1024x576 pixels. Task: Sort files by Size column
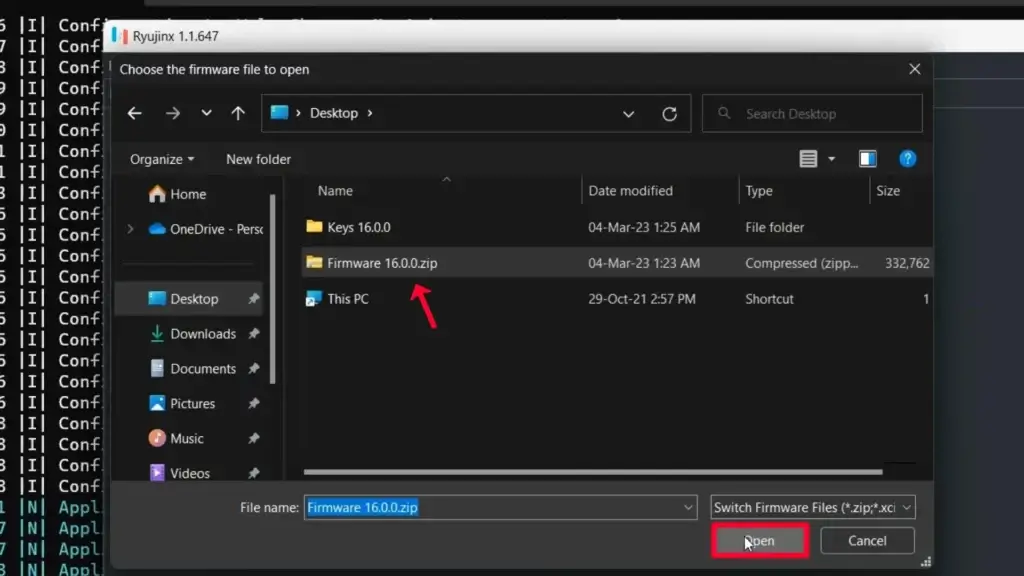[x=888, y=191]
